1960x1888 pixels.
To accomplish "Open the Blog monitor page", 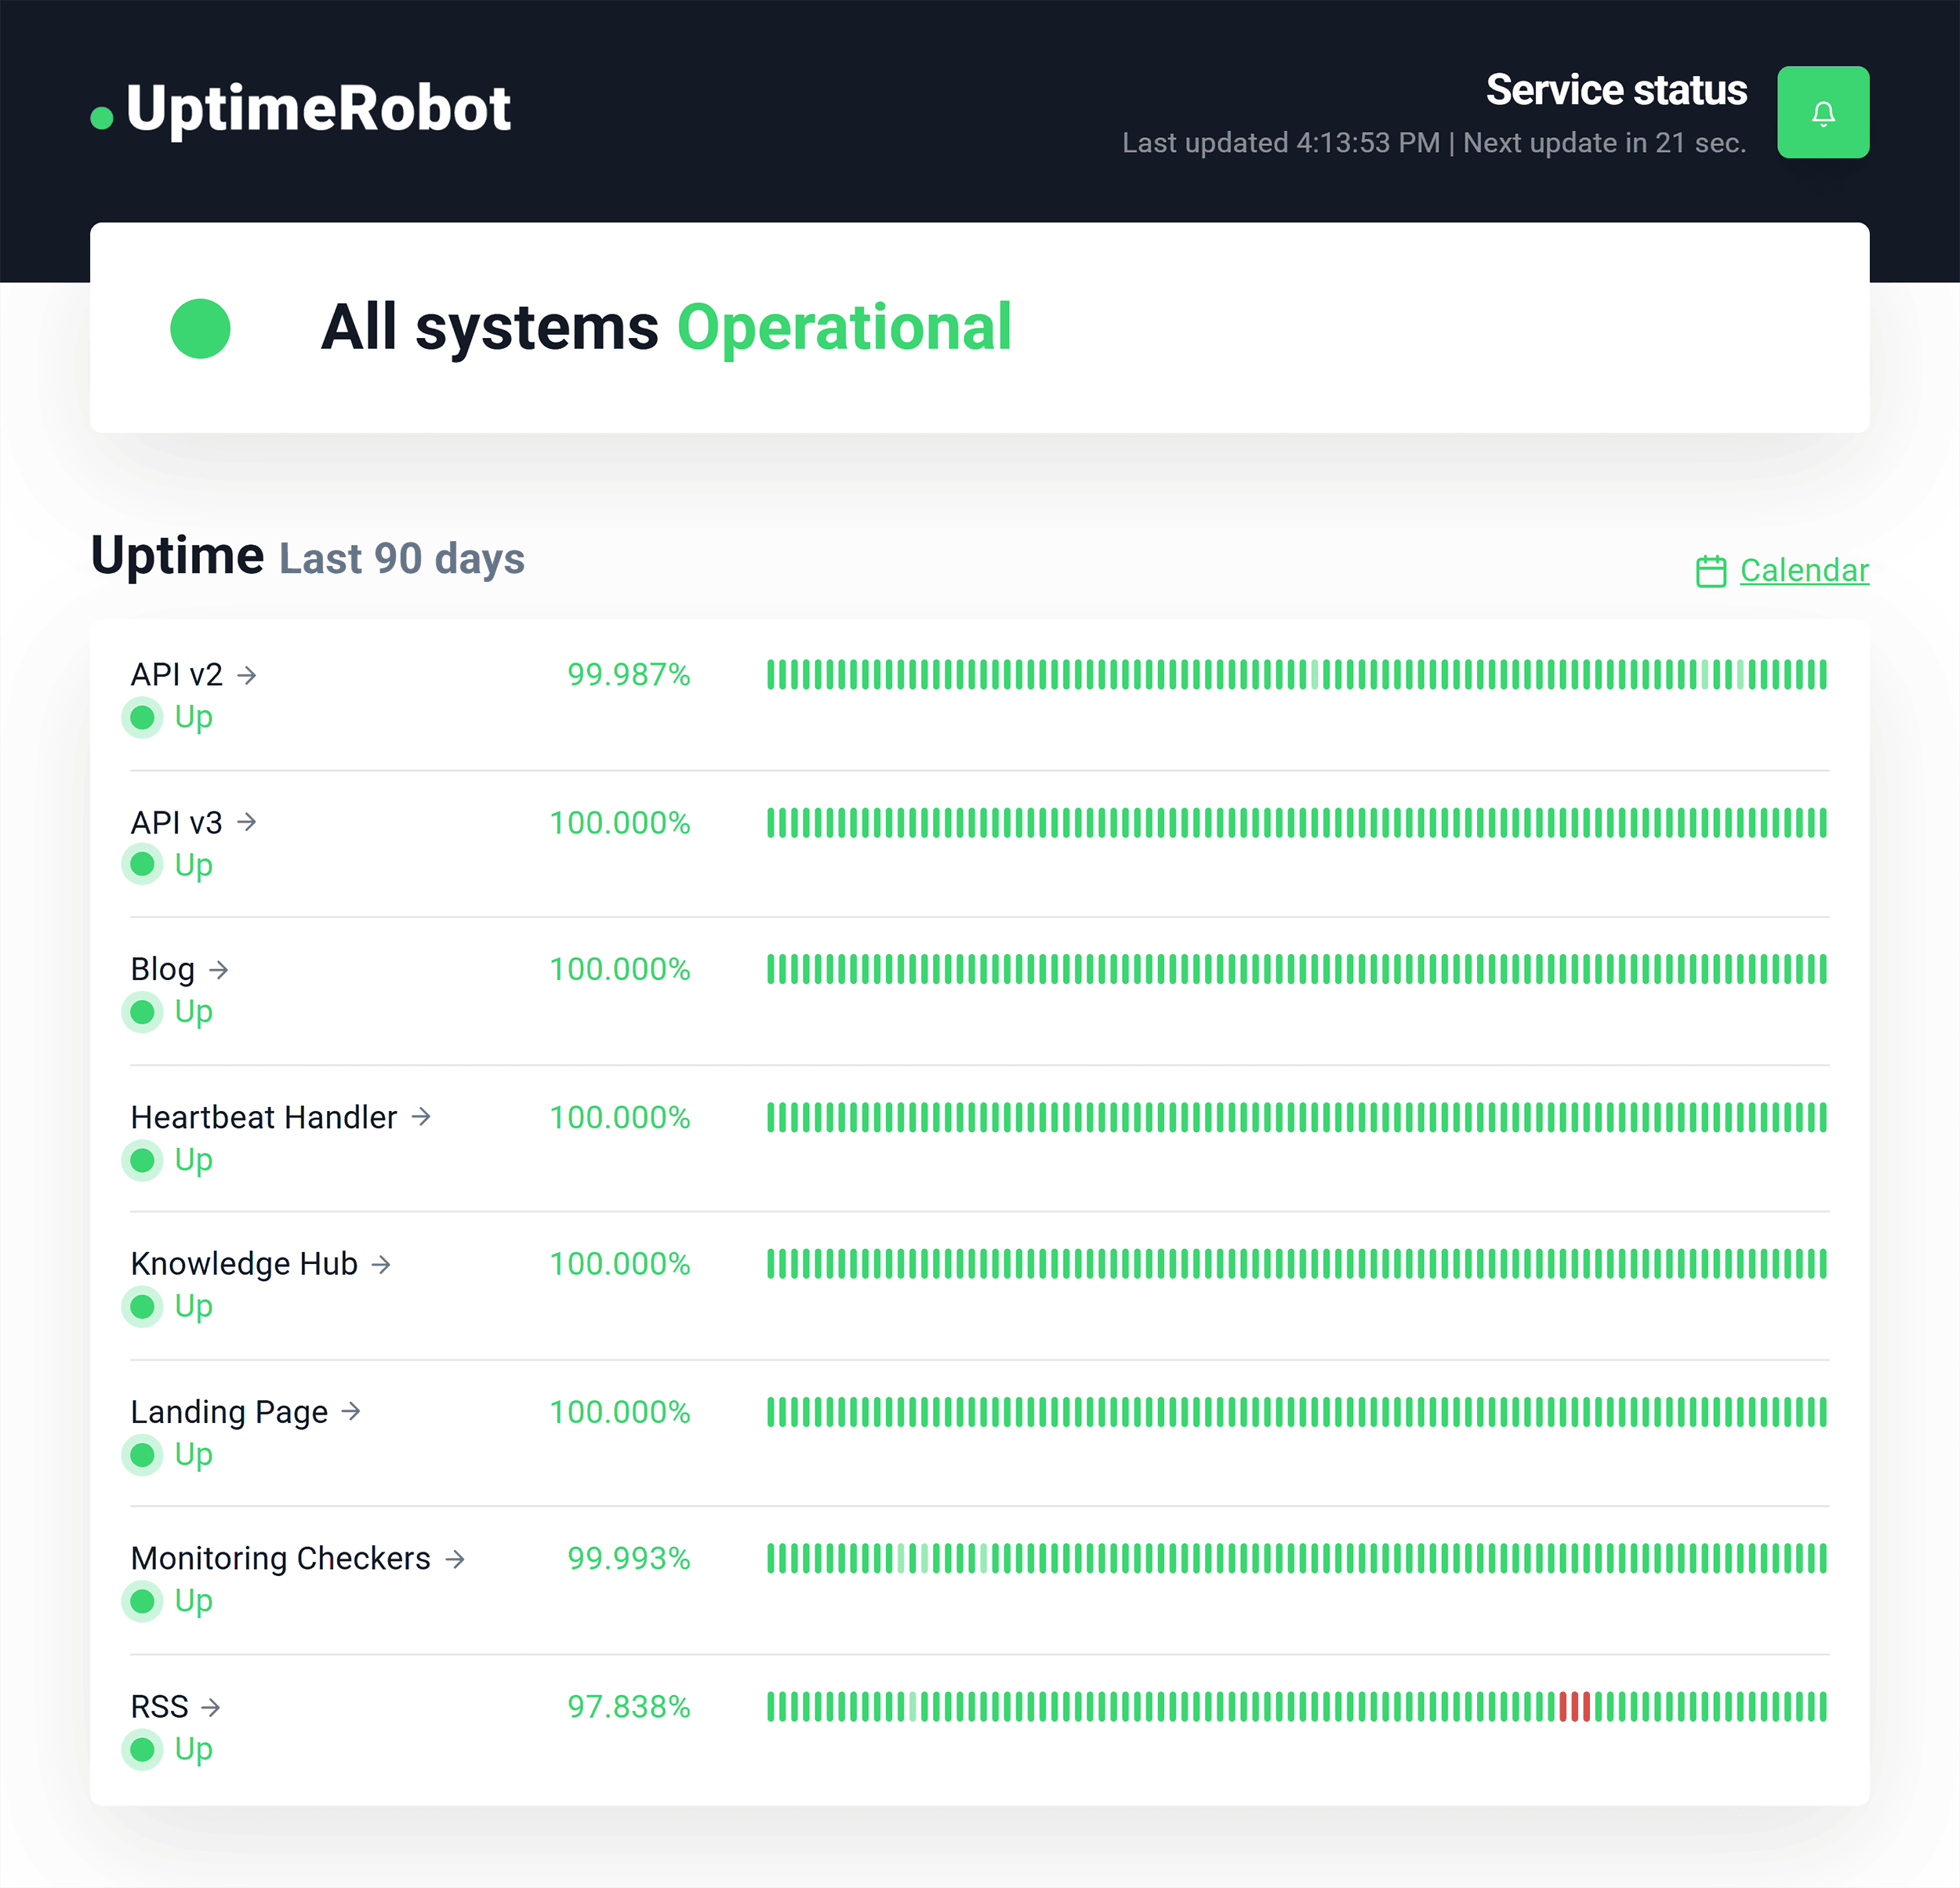I will coord(163,969).
